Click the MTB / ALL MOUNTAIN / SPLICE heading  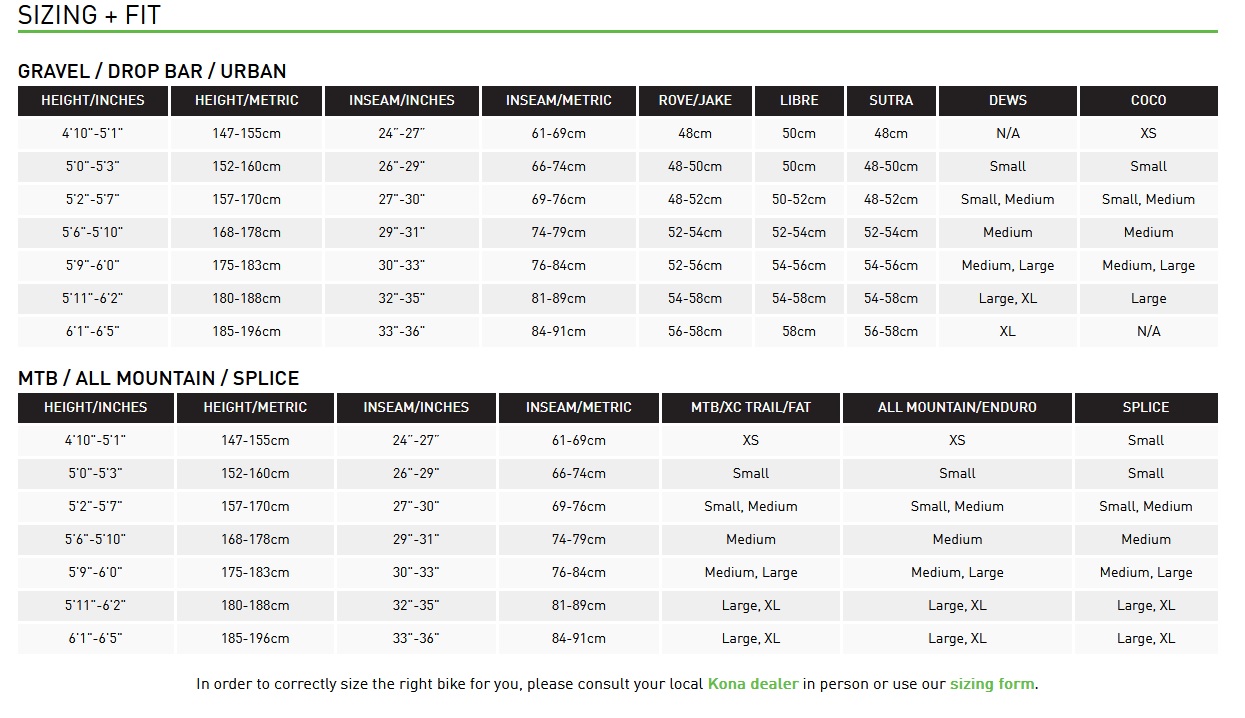pyautogui.click(x=158, y=378)
